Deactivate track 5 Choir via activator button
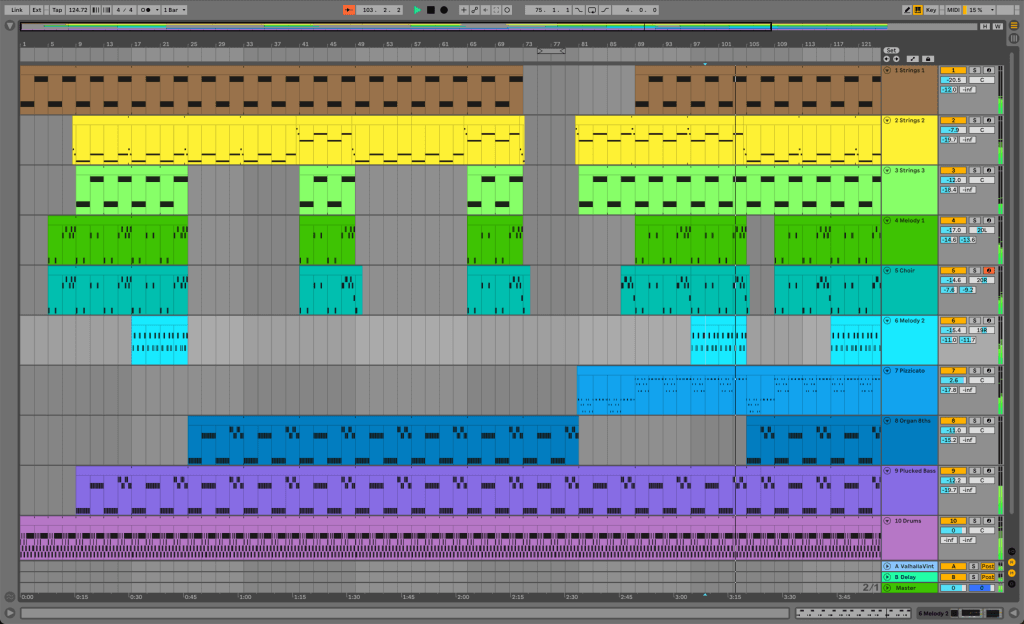1024x624 pixels. 953,270
